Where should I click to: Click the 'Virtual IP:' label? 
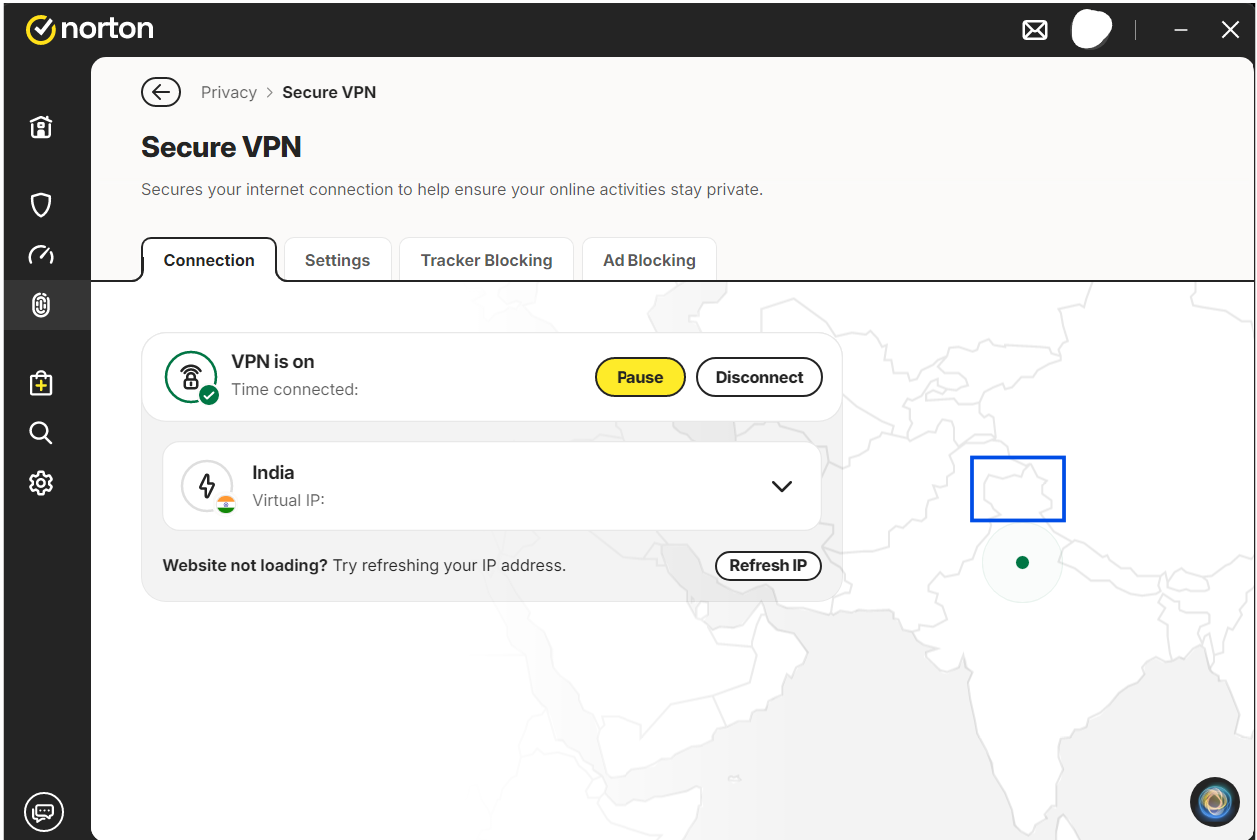pyautogui.click(x=288, y=500)
